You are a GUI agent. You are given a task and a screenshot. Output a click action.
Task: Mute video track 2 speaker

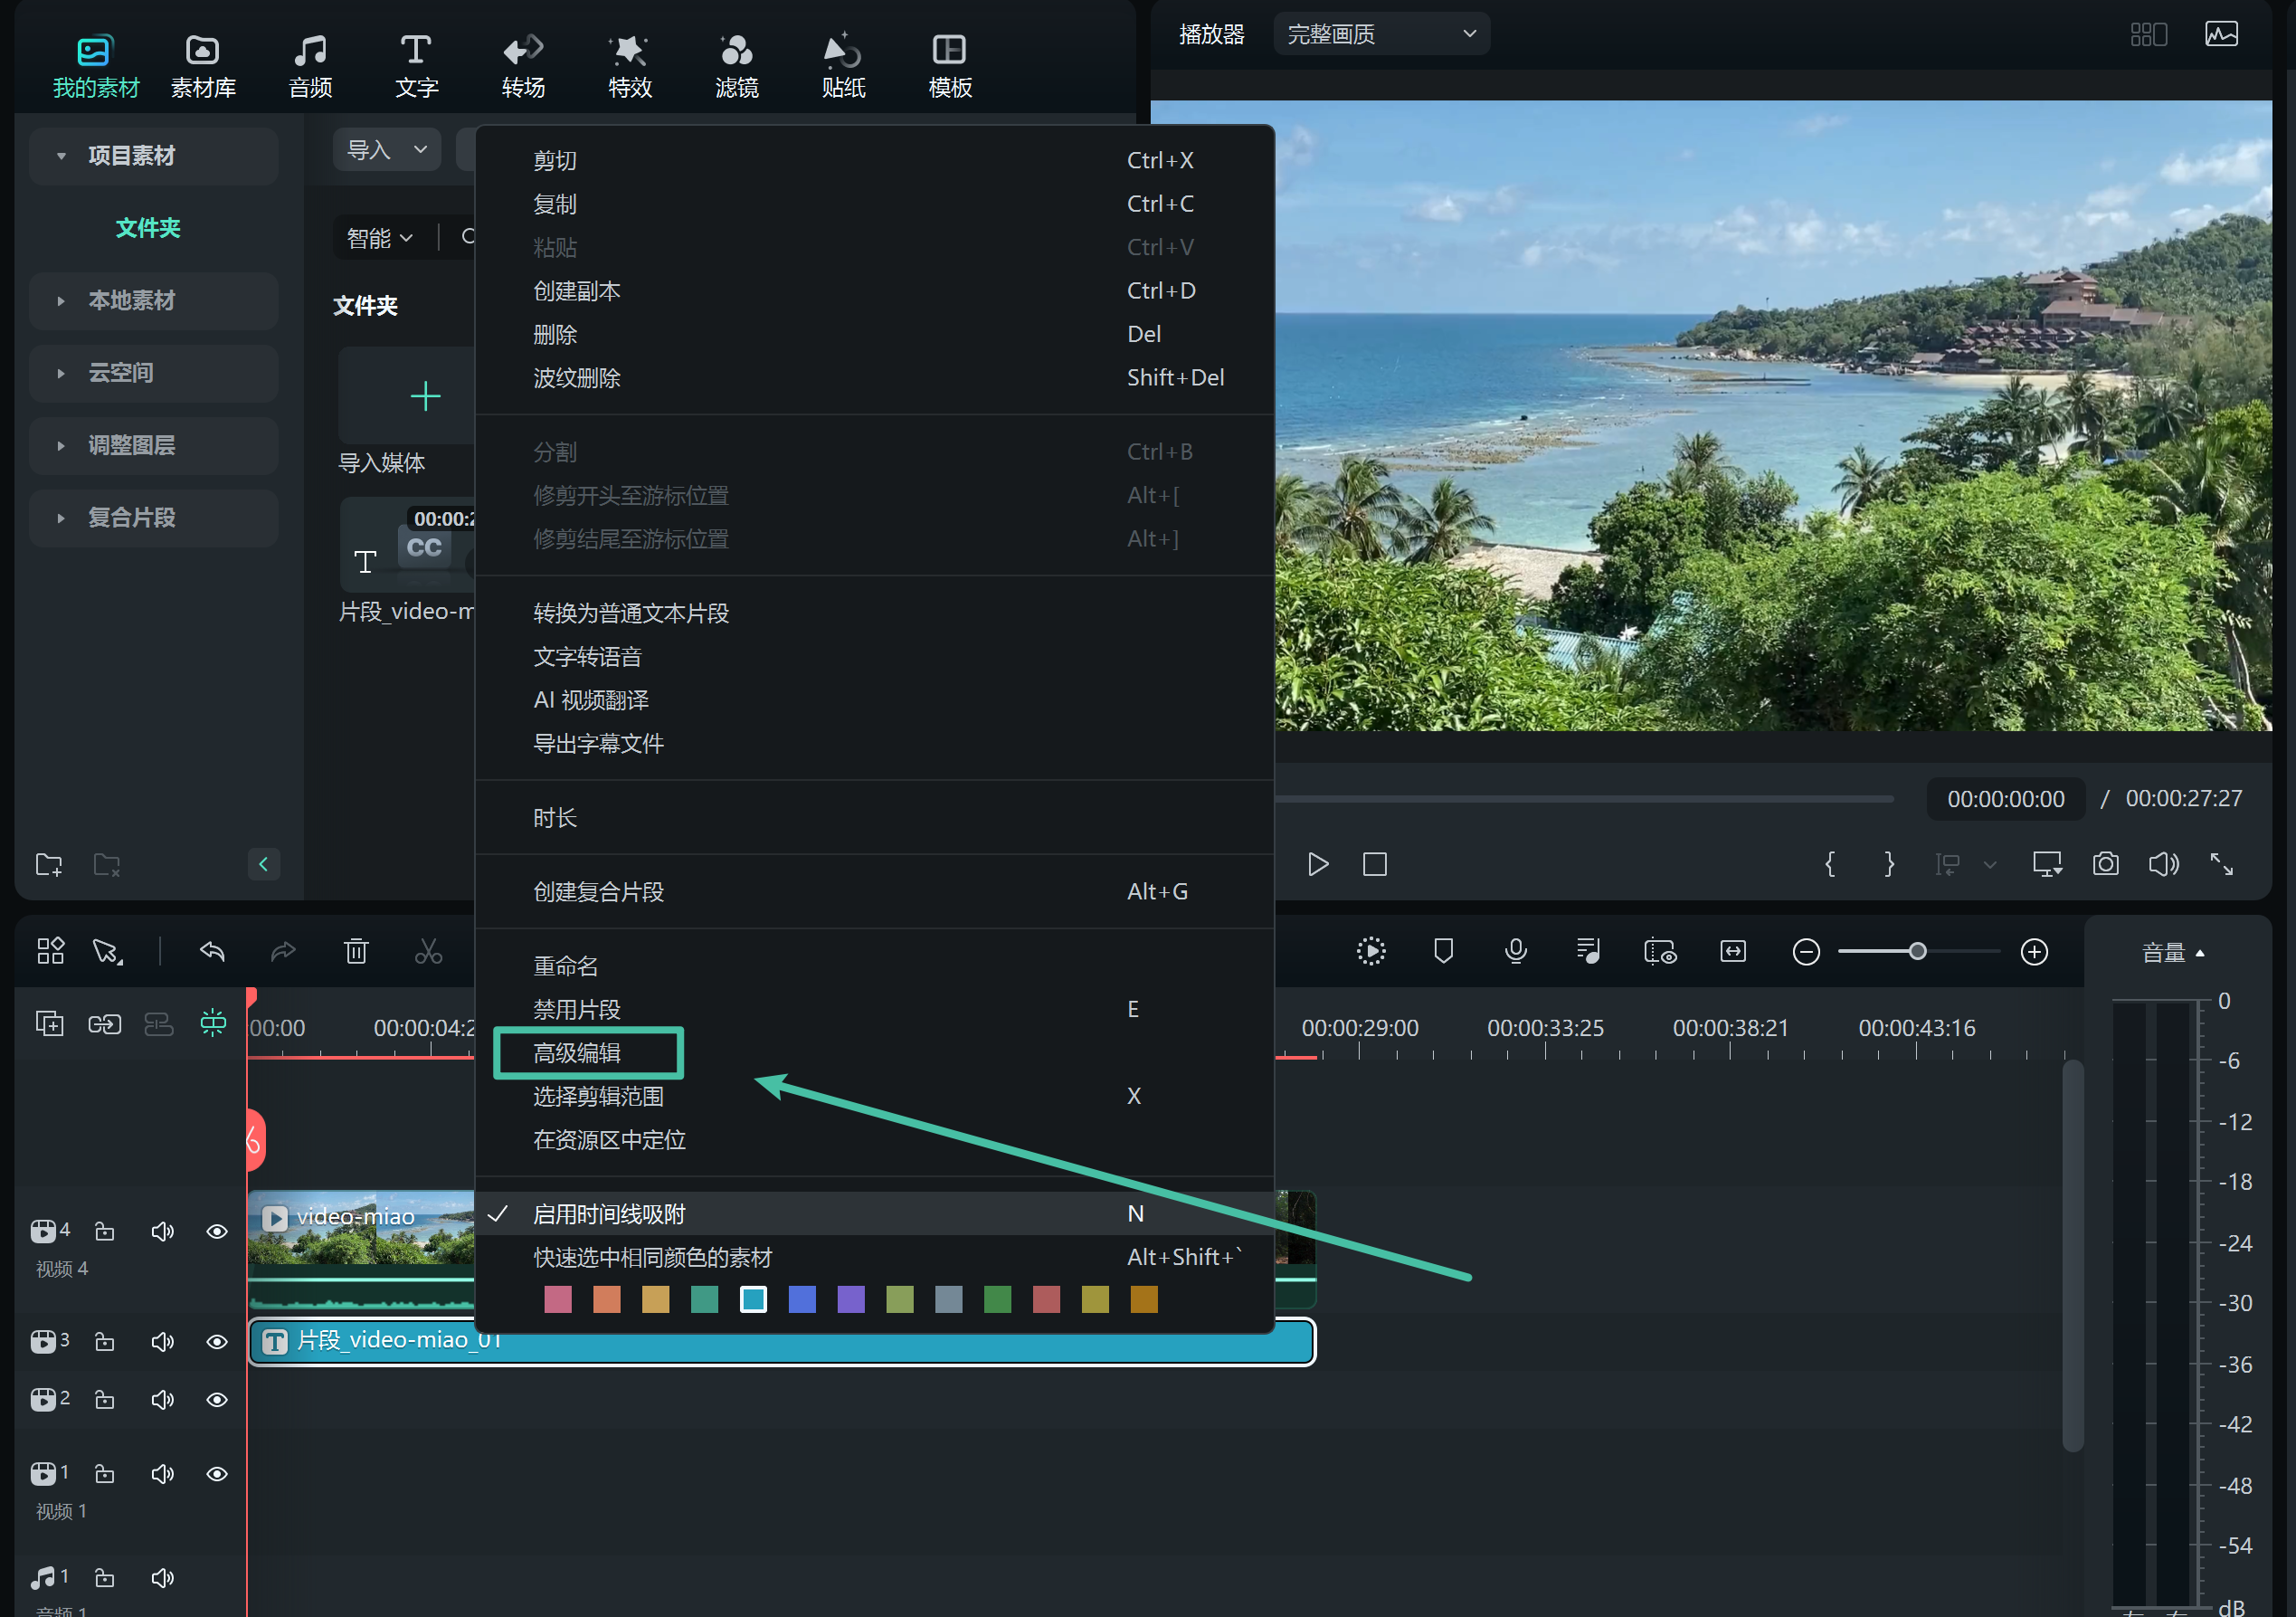[x=162, y=1401]
